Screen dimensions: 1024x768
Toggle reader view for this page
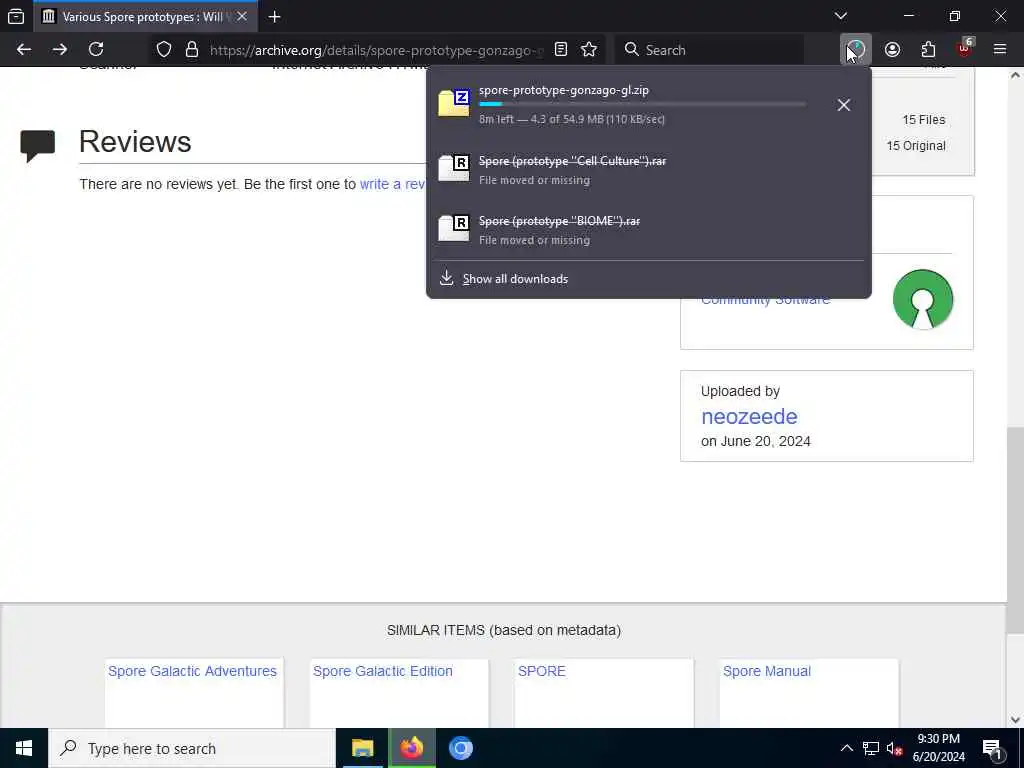pos(560,50)
